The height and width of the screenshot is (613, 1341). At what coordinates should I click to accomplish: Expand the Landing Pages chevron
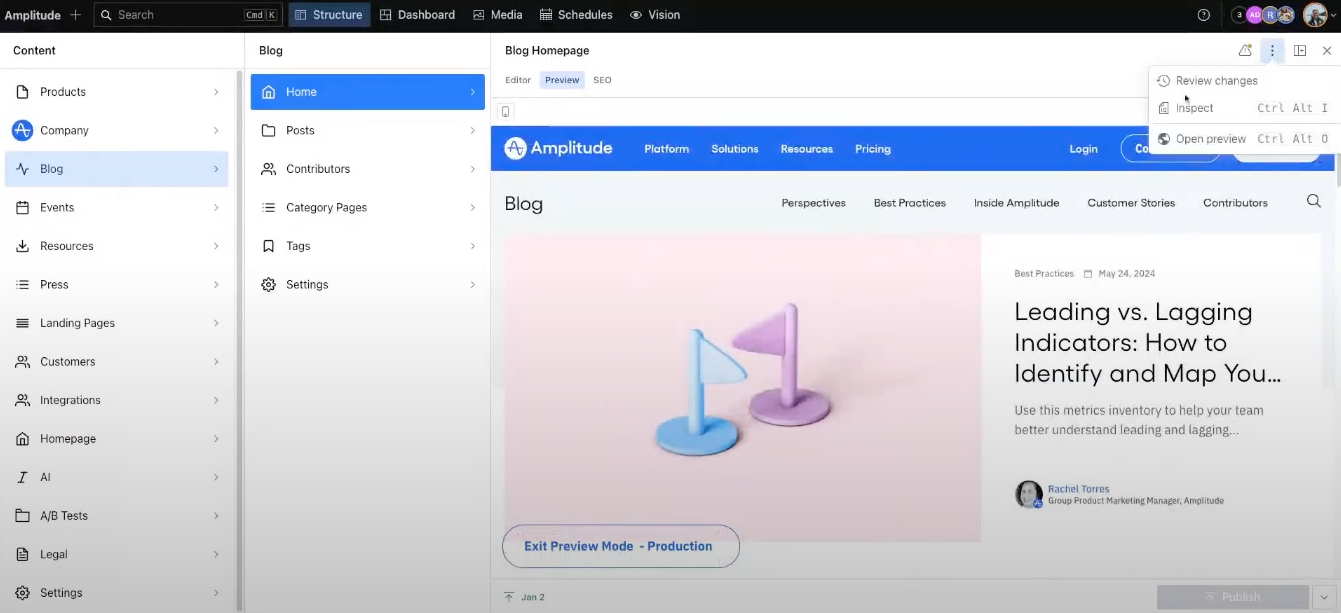pos(216,323)
